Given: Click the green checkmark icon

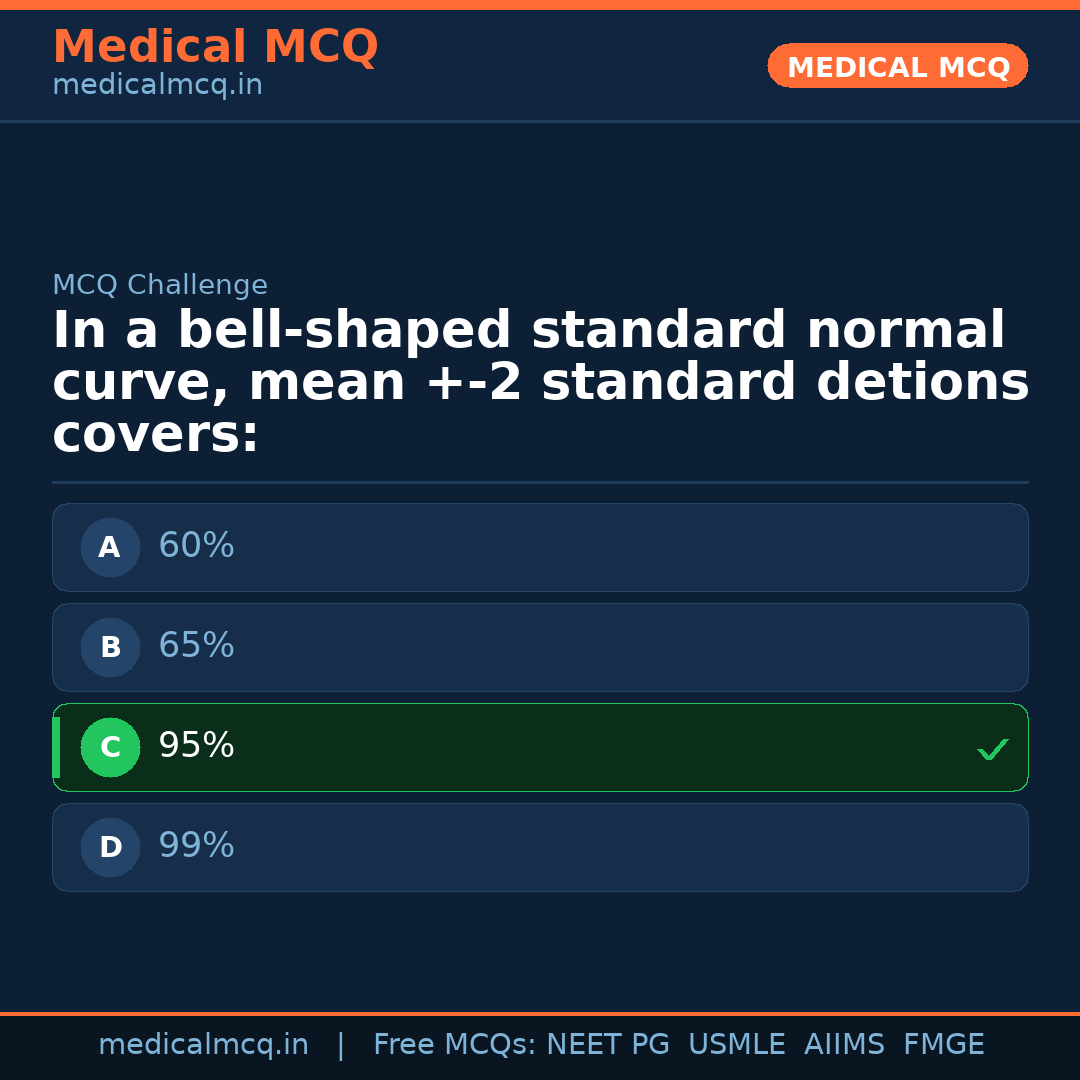Looking at the screenshot, I should (992, 749).
